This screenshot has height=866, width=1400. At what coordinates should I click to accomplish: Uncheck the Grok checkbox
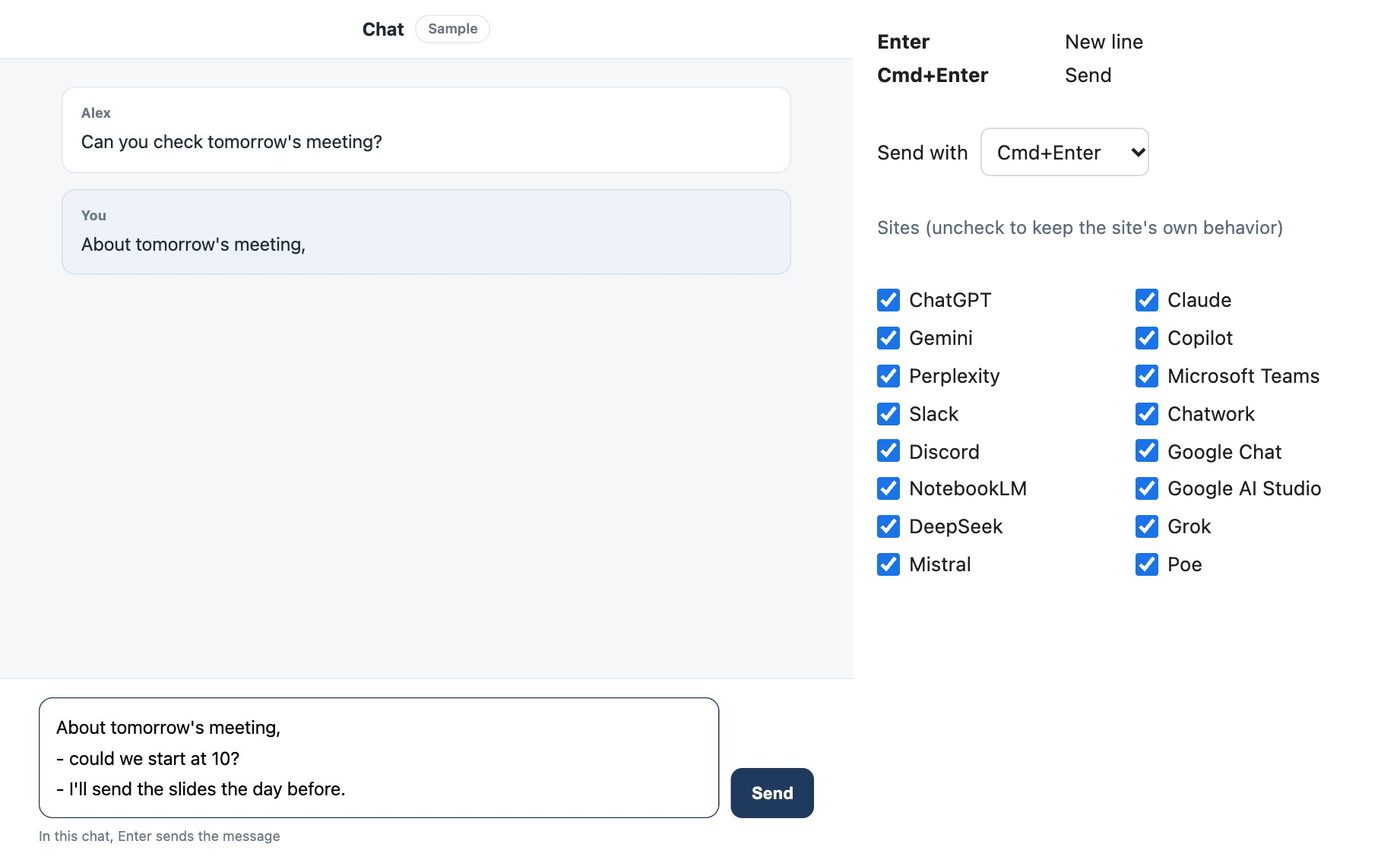[x=1147, y=527]
